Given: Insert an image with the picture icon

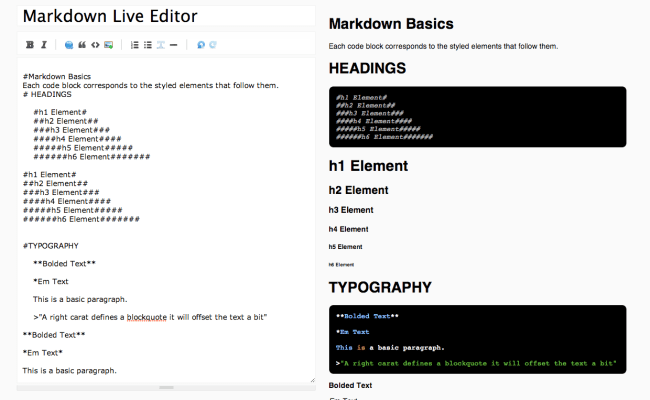Looking at the screenshot, I should click(x=109, y=45).
